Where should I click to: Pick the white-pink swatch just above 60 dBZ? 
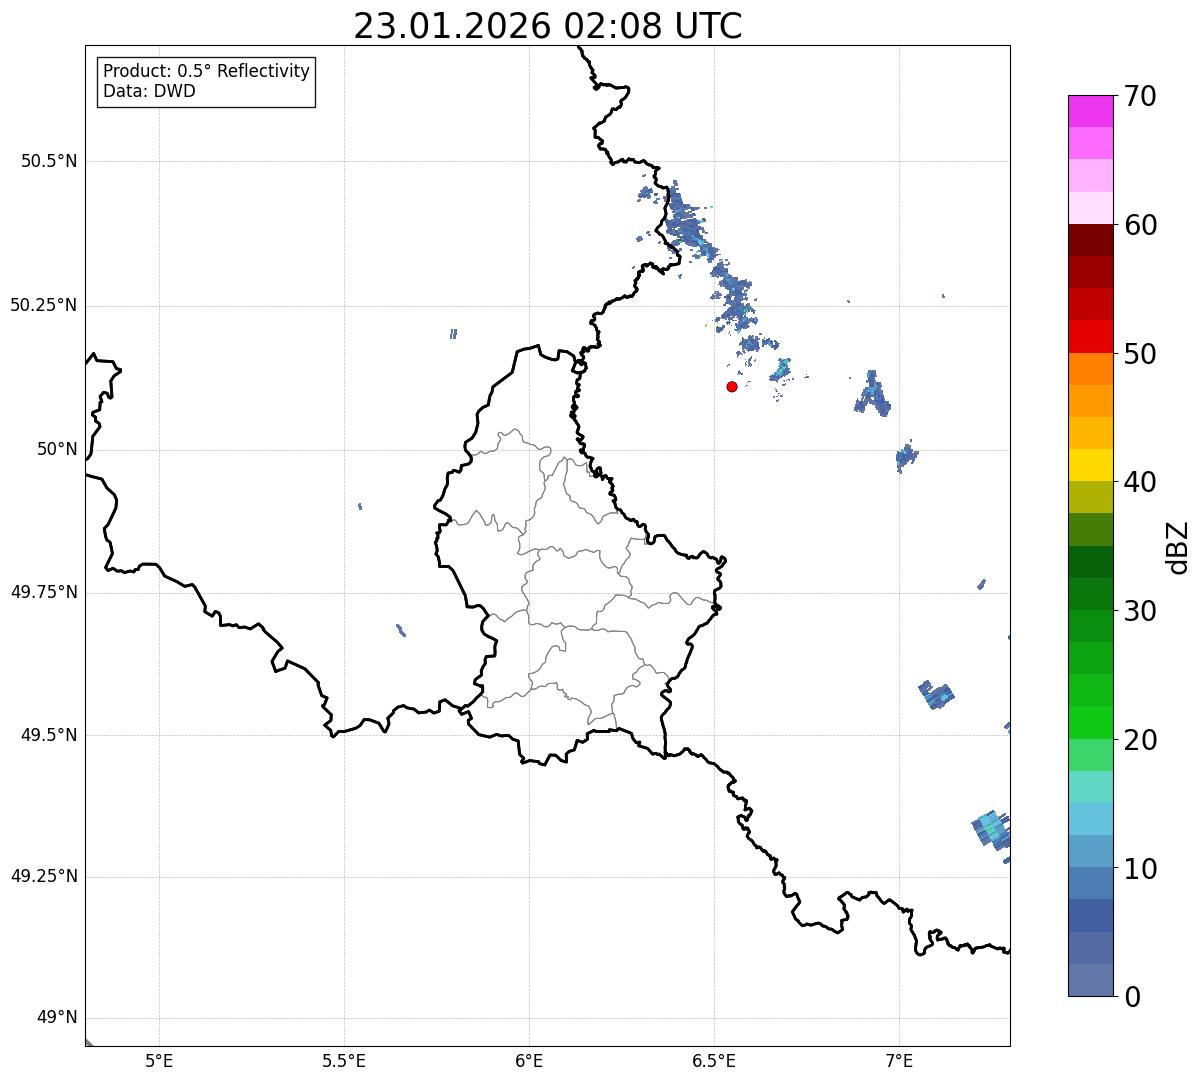pos(1090,208)
